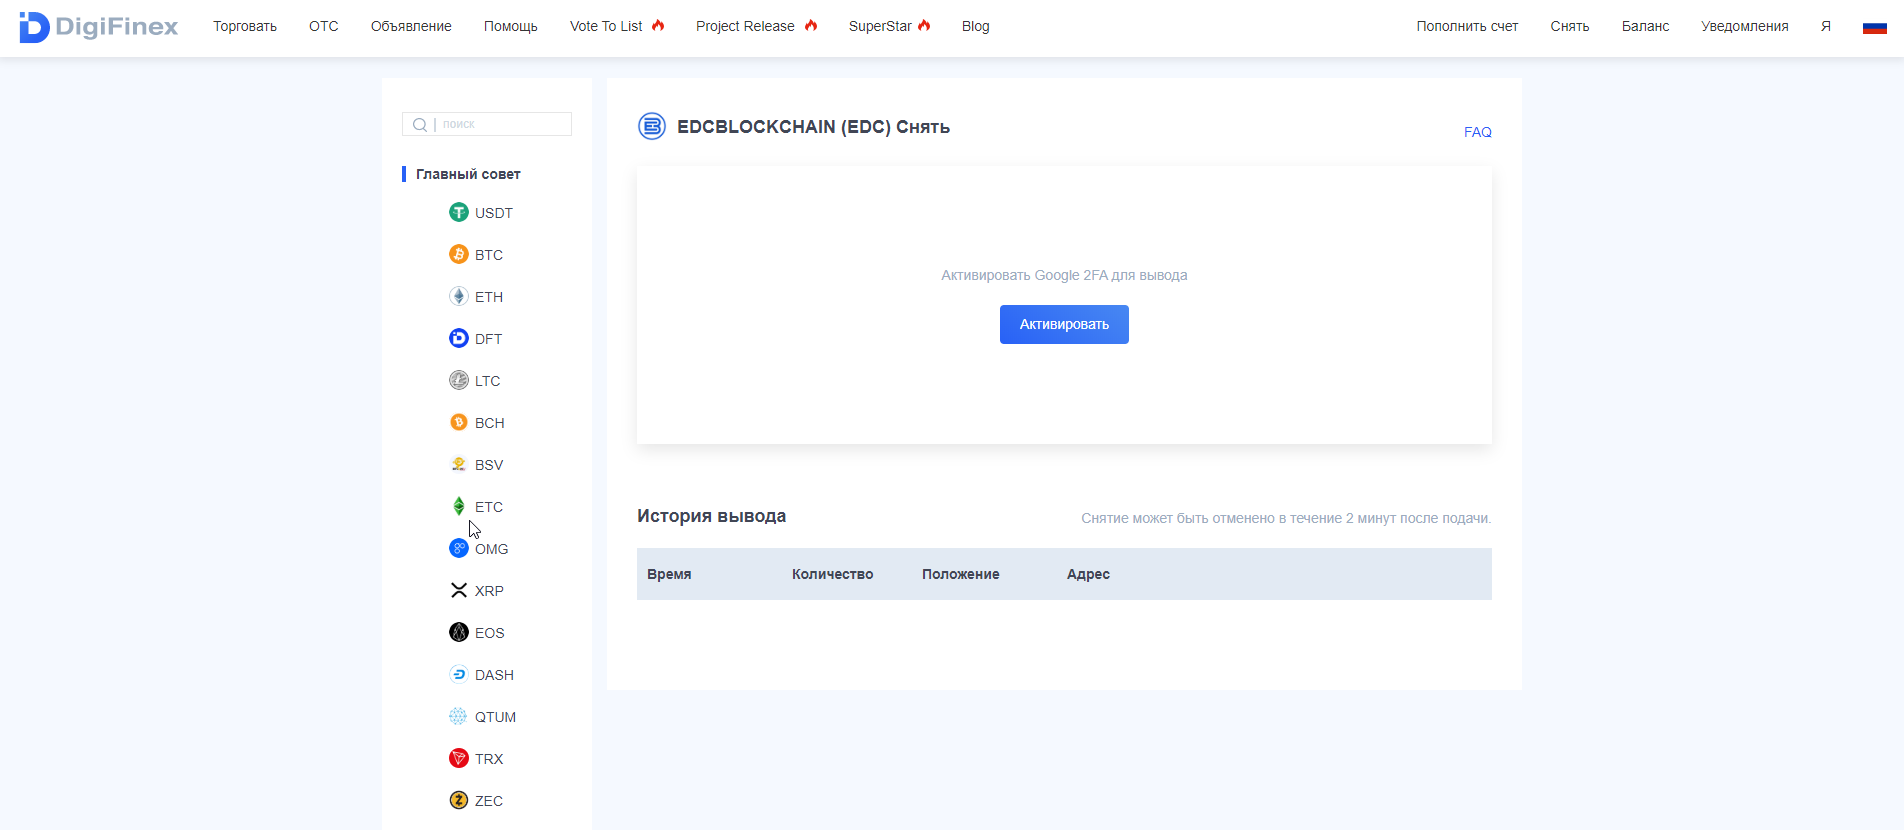
Task: Click the USDT coin icon
Action: [x=459, y=212]
